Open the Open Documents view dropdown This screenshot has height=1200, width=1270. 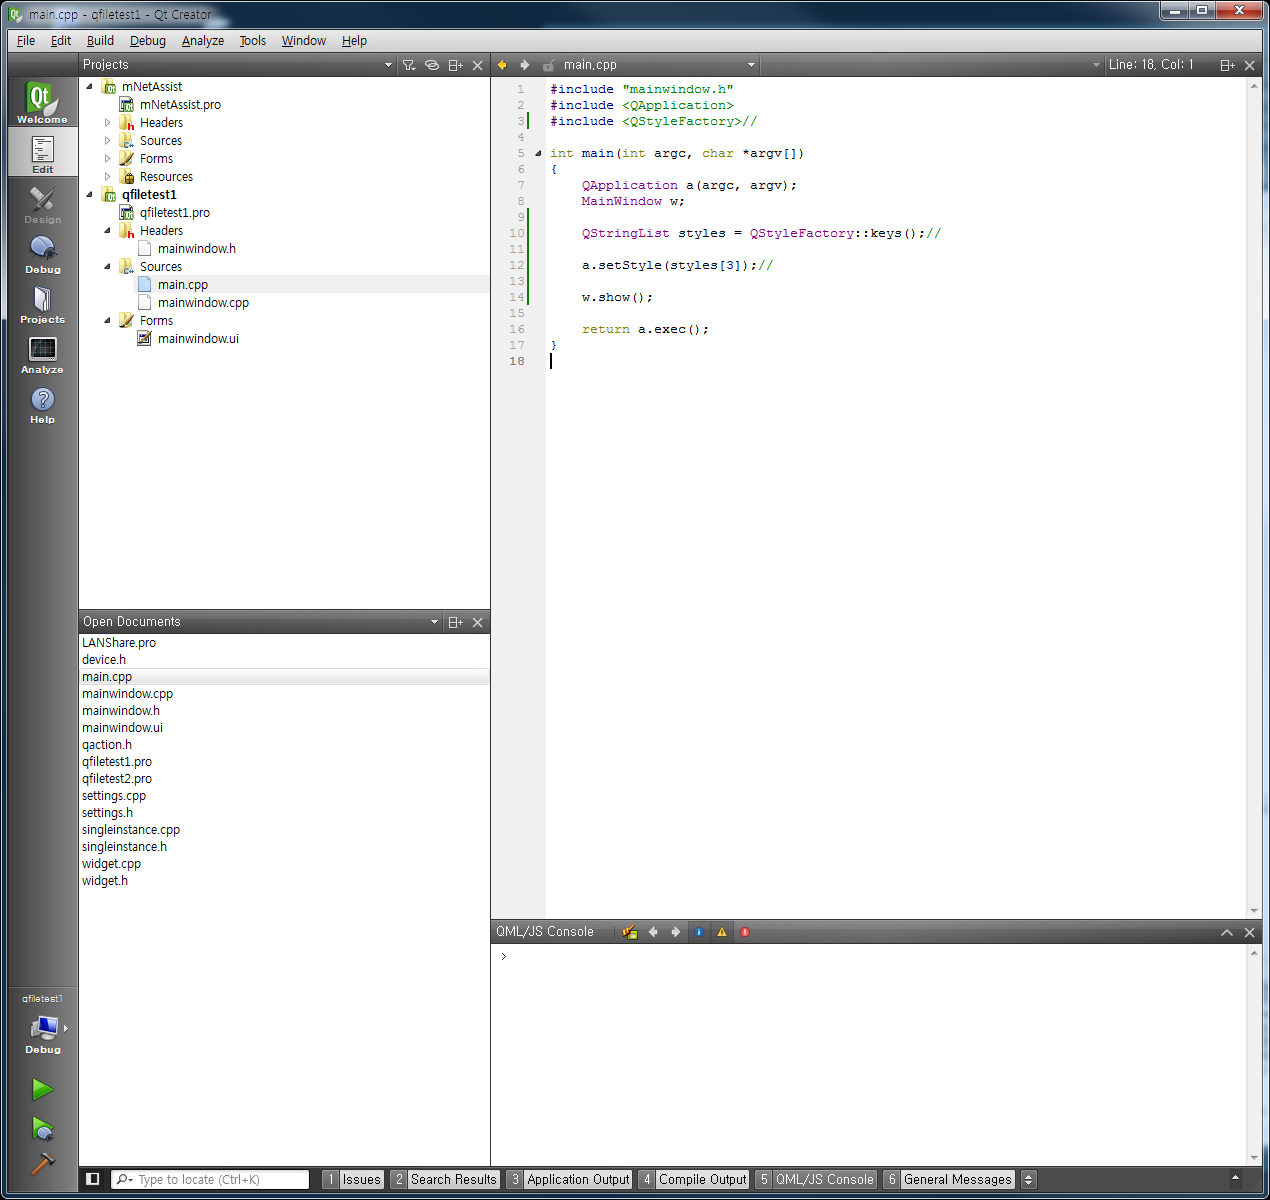[x=261, y=622]
